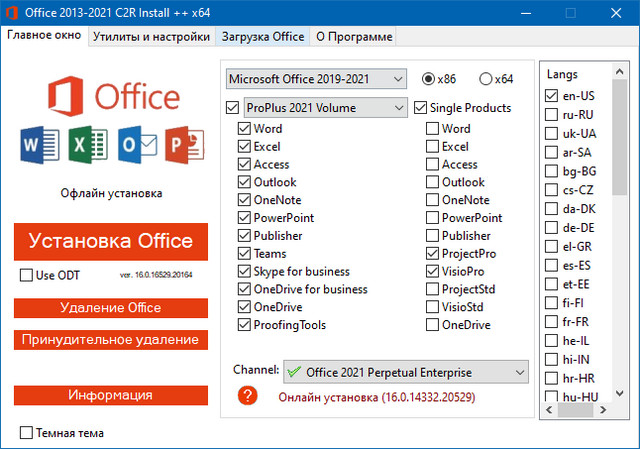The image size is (640, 449).
Task: Open the Microsoft Office 2019-2021 version dropdown
Action: click(x=316, y=79)
